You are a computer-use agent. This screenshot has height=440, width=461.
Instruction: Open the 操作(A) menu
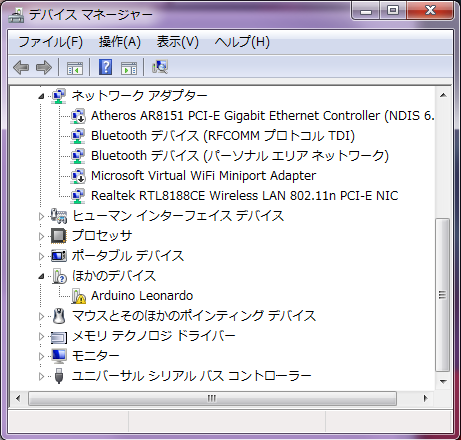point(120,42)
